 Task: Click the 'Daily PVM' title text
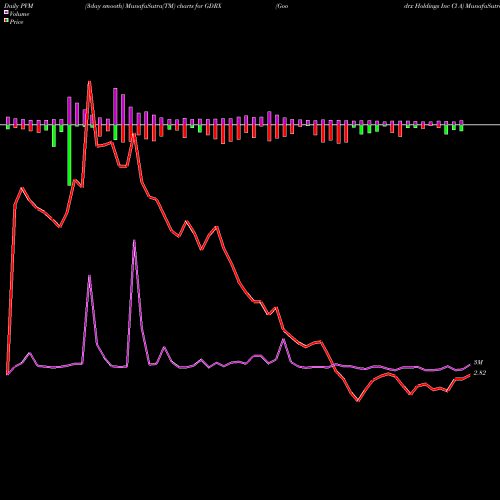19,6
